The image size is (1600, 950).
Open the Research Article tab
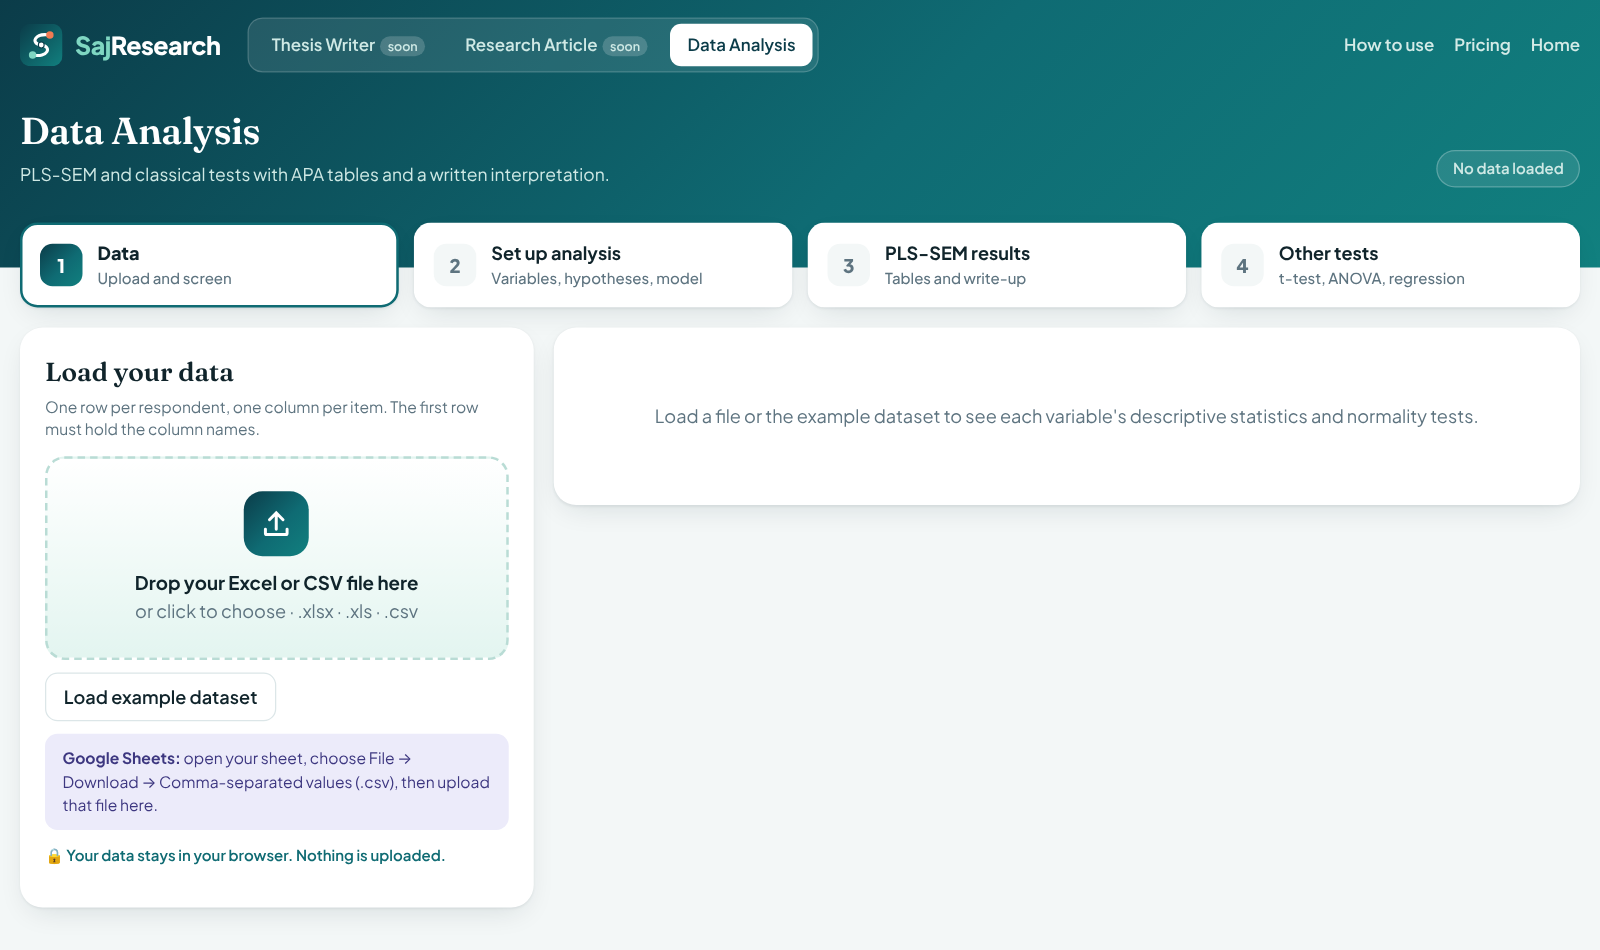tap(556, 45)
